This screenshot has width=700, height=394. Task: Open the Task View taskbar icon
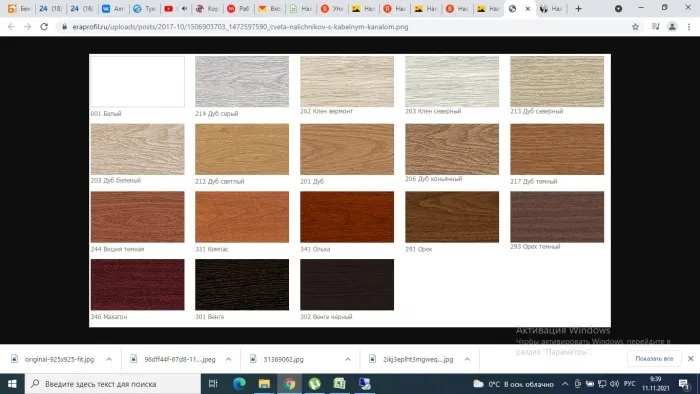coord(213,384)
